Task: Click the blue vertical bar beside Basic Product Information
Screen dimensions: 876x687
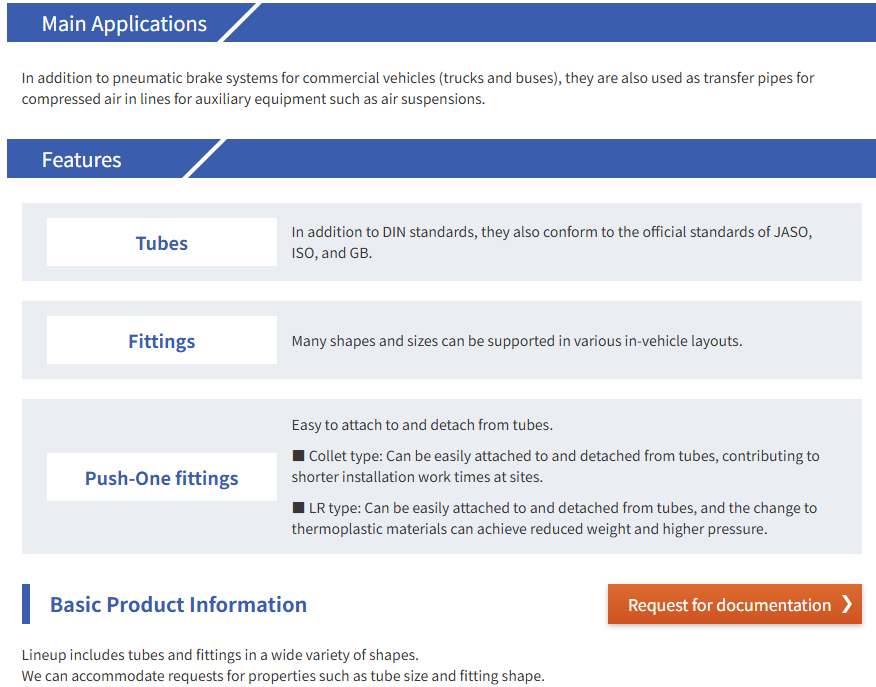Action: point(26,604)
